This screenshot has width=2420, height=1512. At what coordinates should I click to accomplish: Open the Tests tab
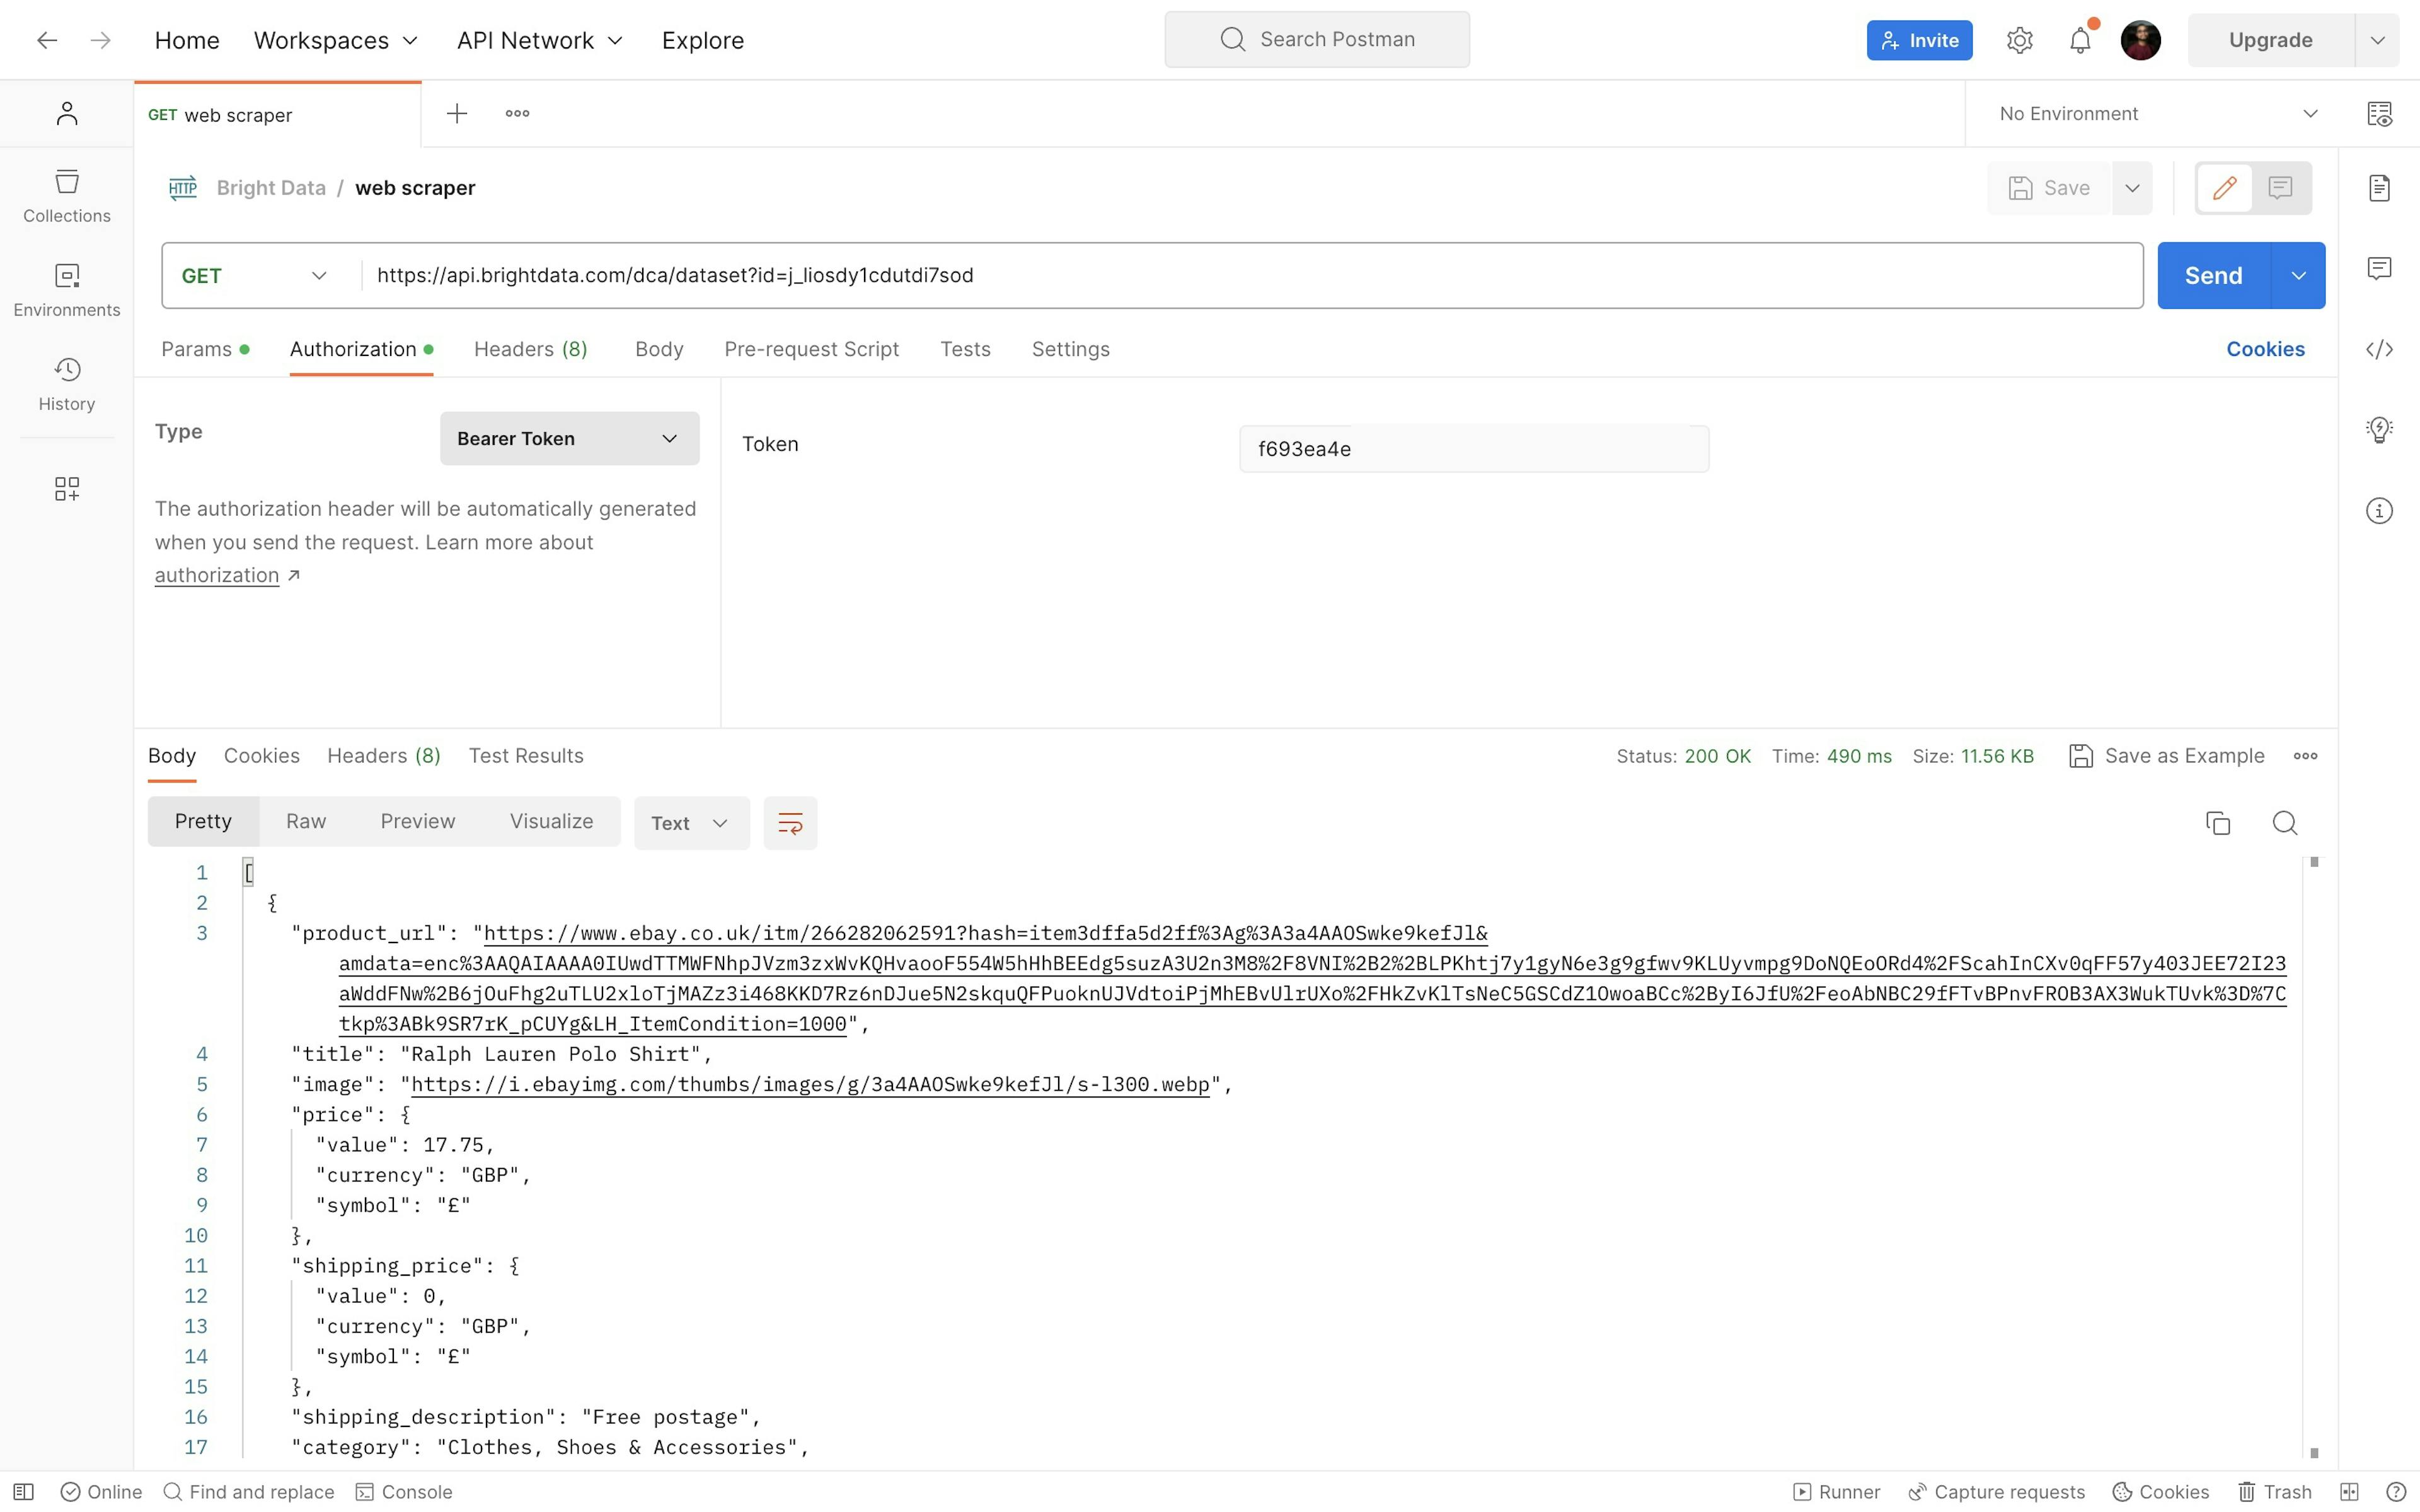965,349
